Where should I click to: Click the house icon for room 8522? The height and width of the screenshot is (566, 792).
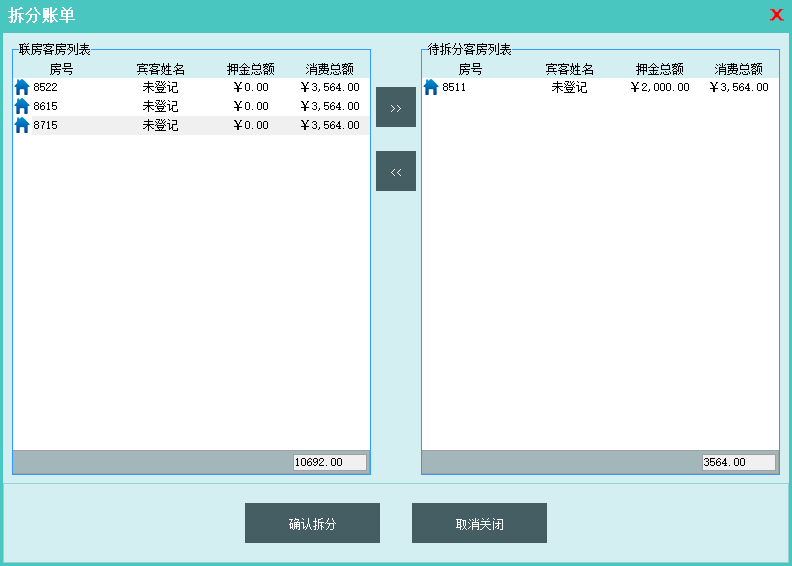tap(22, 87)
